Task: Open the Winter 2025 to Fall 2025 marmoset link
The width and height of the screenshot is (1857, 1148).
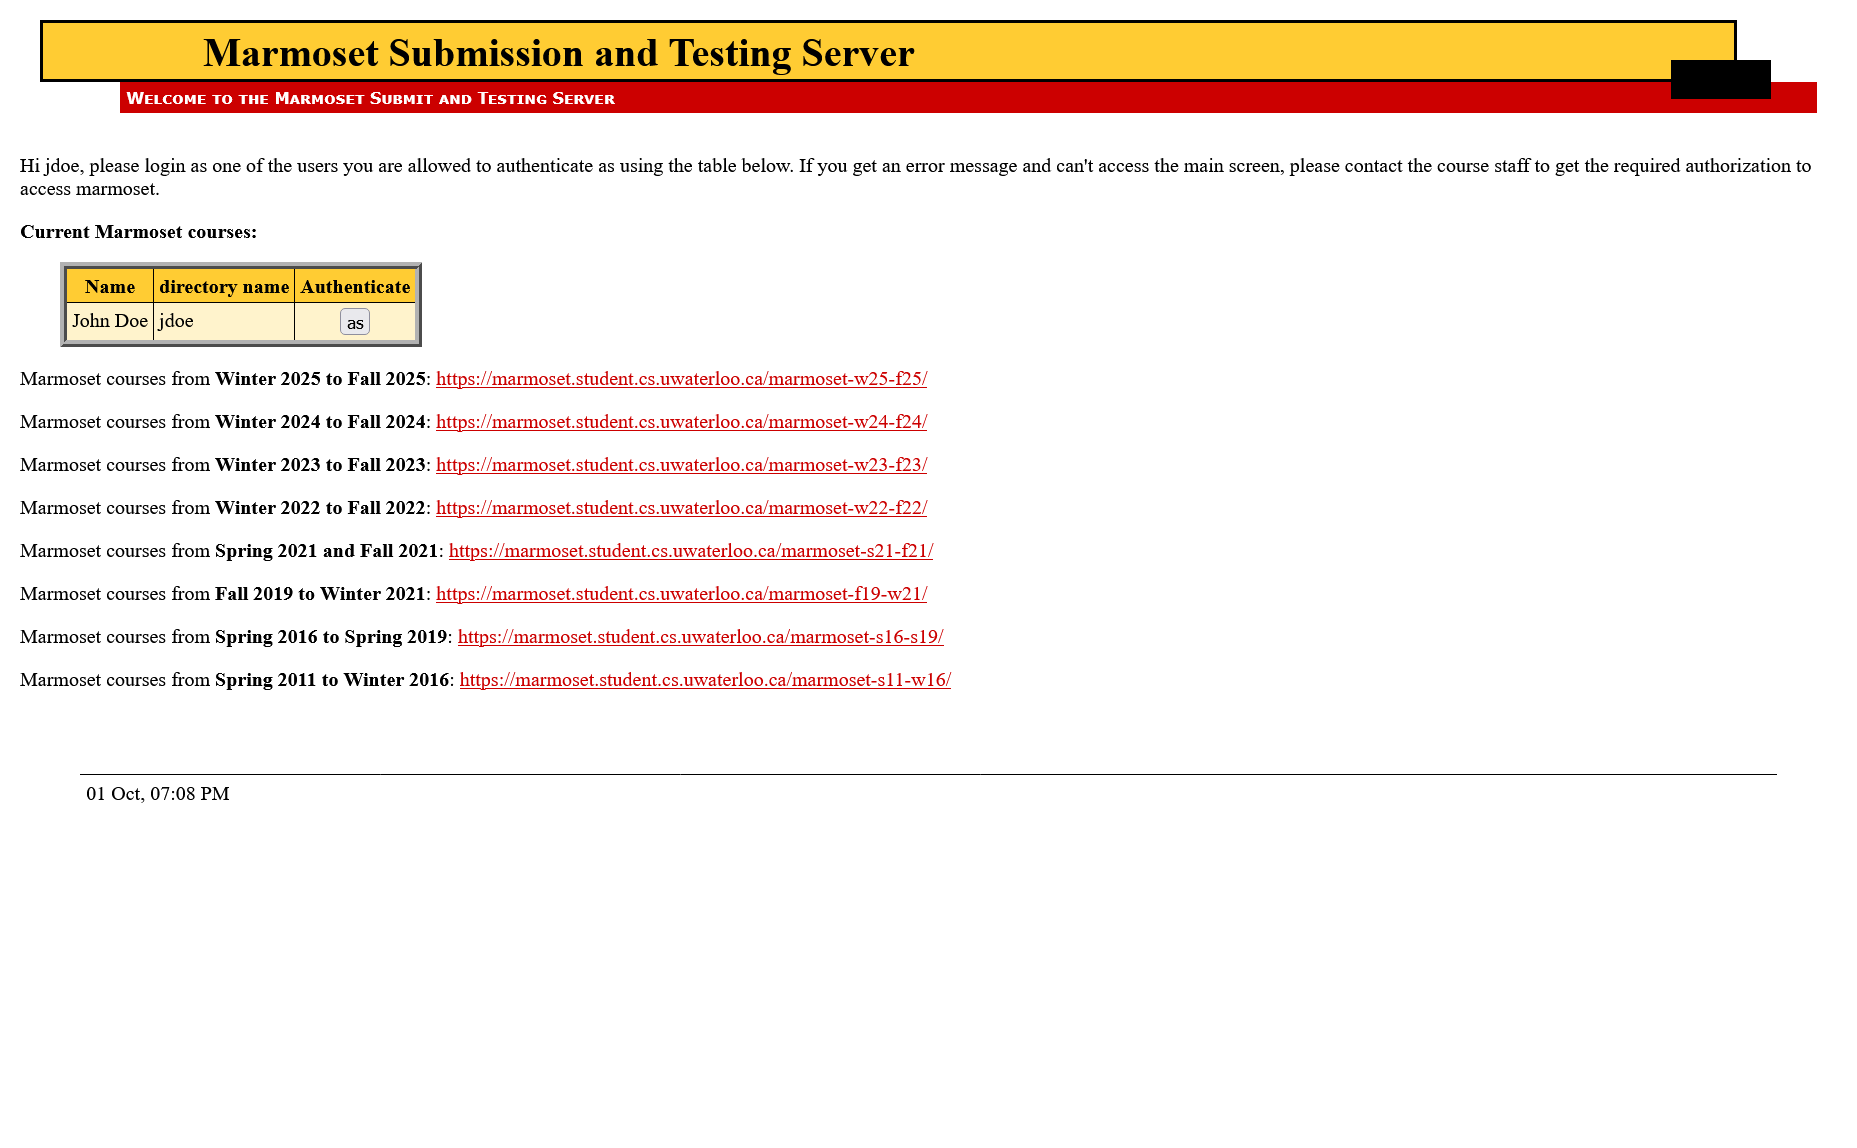Action: (681, 379)
